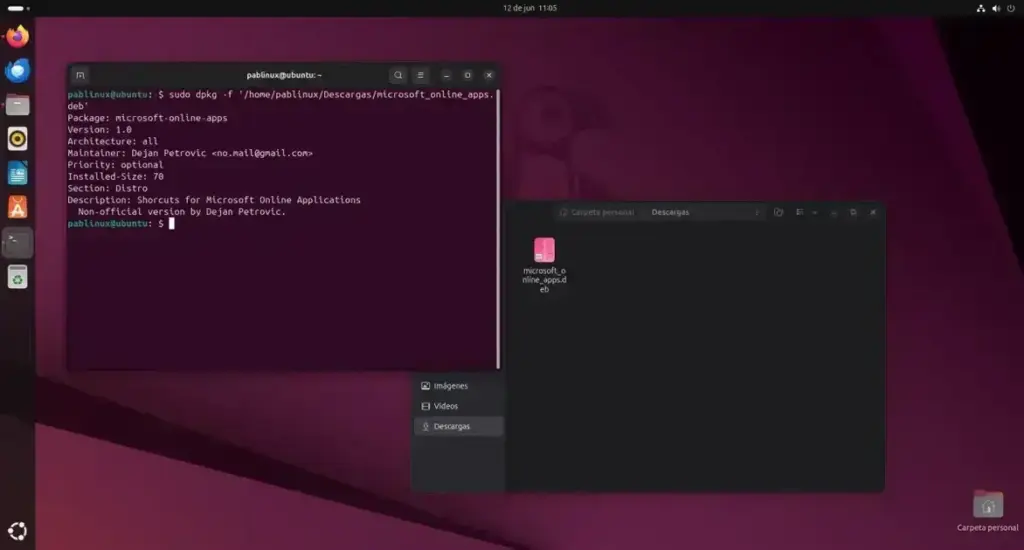
Task: Open the path bar options menu in Files
Action: click(x=757, y=212)
